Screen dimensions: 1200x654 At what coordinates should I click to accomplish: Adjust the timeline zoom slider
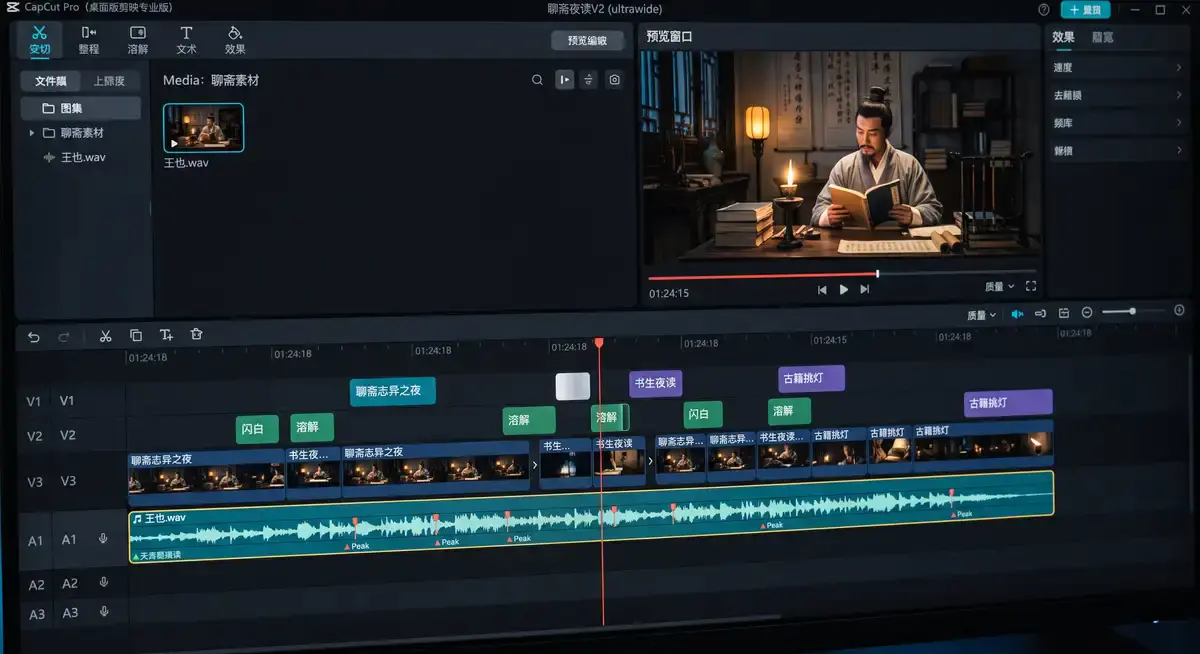click(x=1132, y=312)
